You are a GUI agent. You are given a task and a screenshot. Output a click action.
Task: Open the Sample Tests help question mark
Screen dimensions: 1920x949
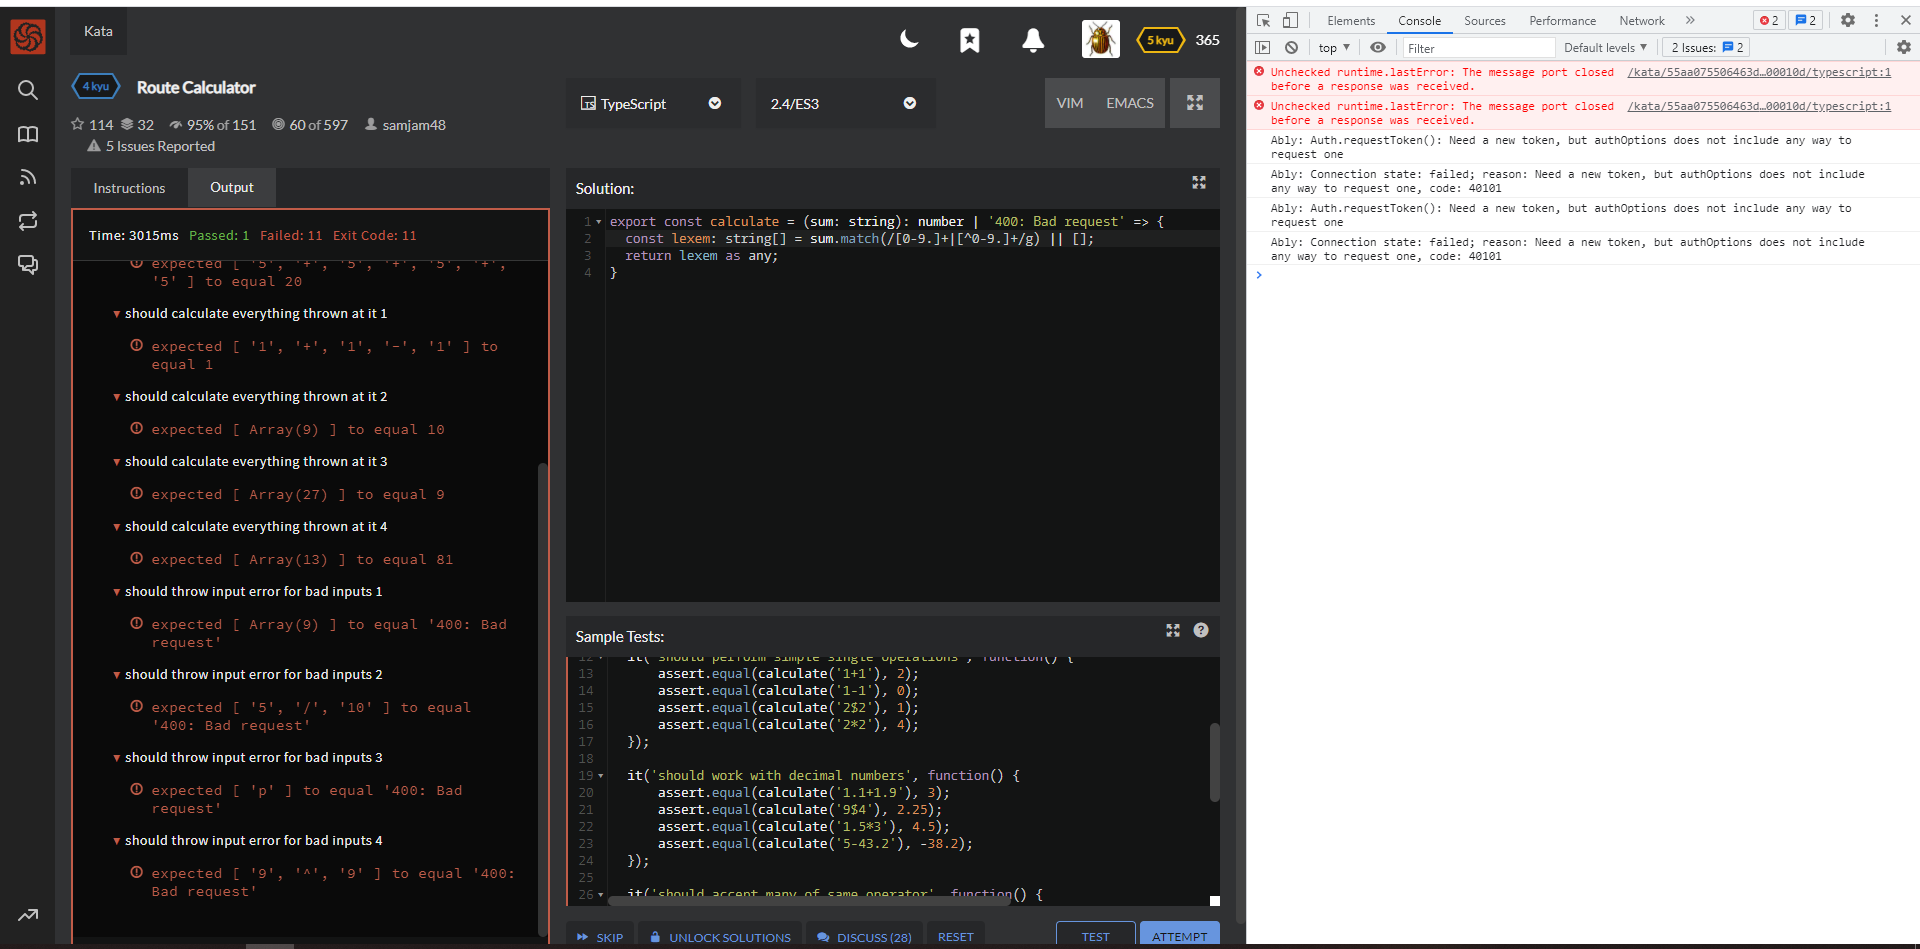pos(1202,630)
